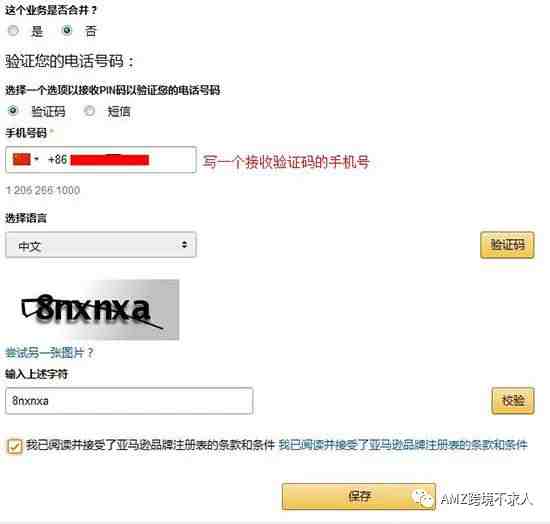Open the China flag country code selector
The width and height of the screenshot is (550, 524).
25,160
